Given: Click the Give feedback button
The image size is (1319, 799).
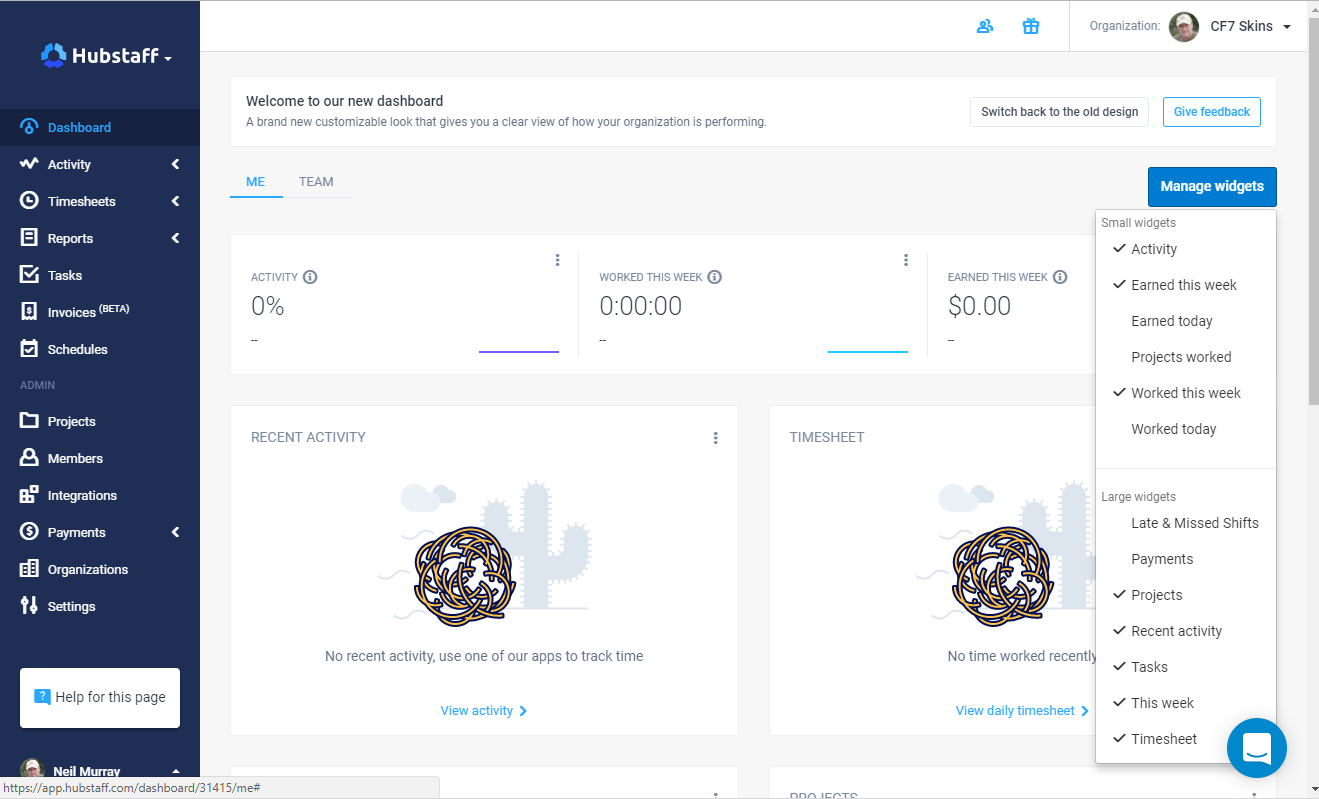Looking at the screenshot, I should coord(1211,112).
